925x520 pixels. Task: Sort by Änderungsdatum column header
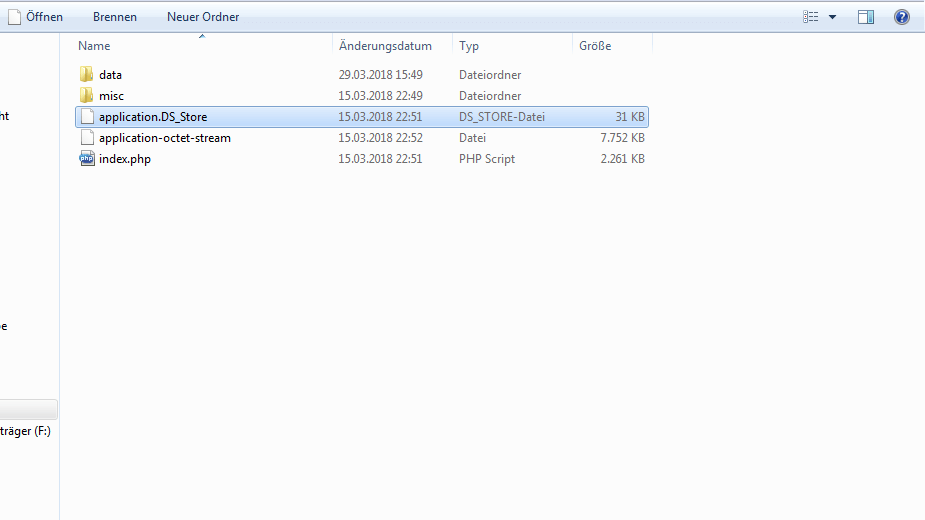385,46
